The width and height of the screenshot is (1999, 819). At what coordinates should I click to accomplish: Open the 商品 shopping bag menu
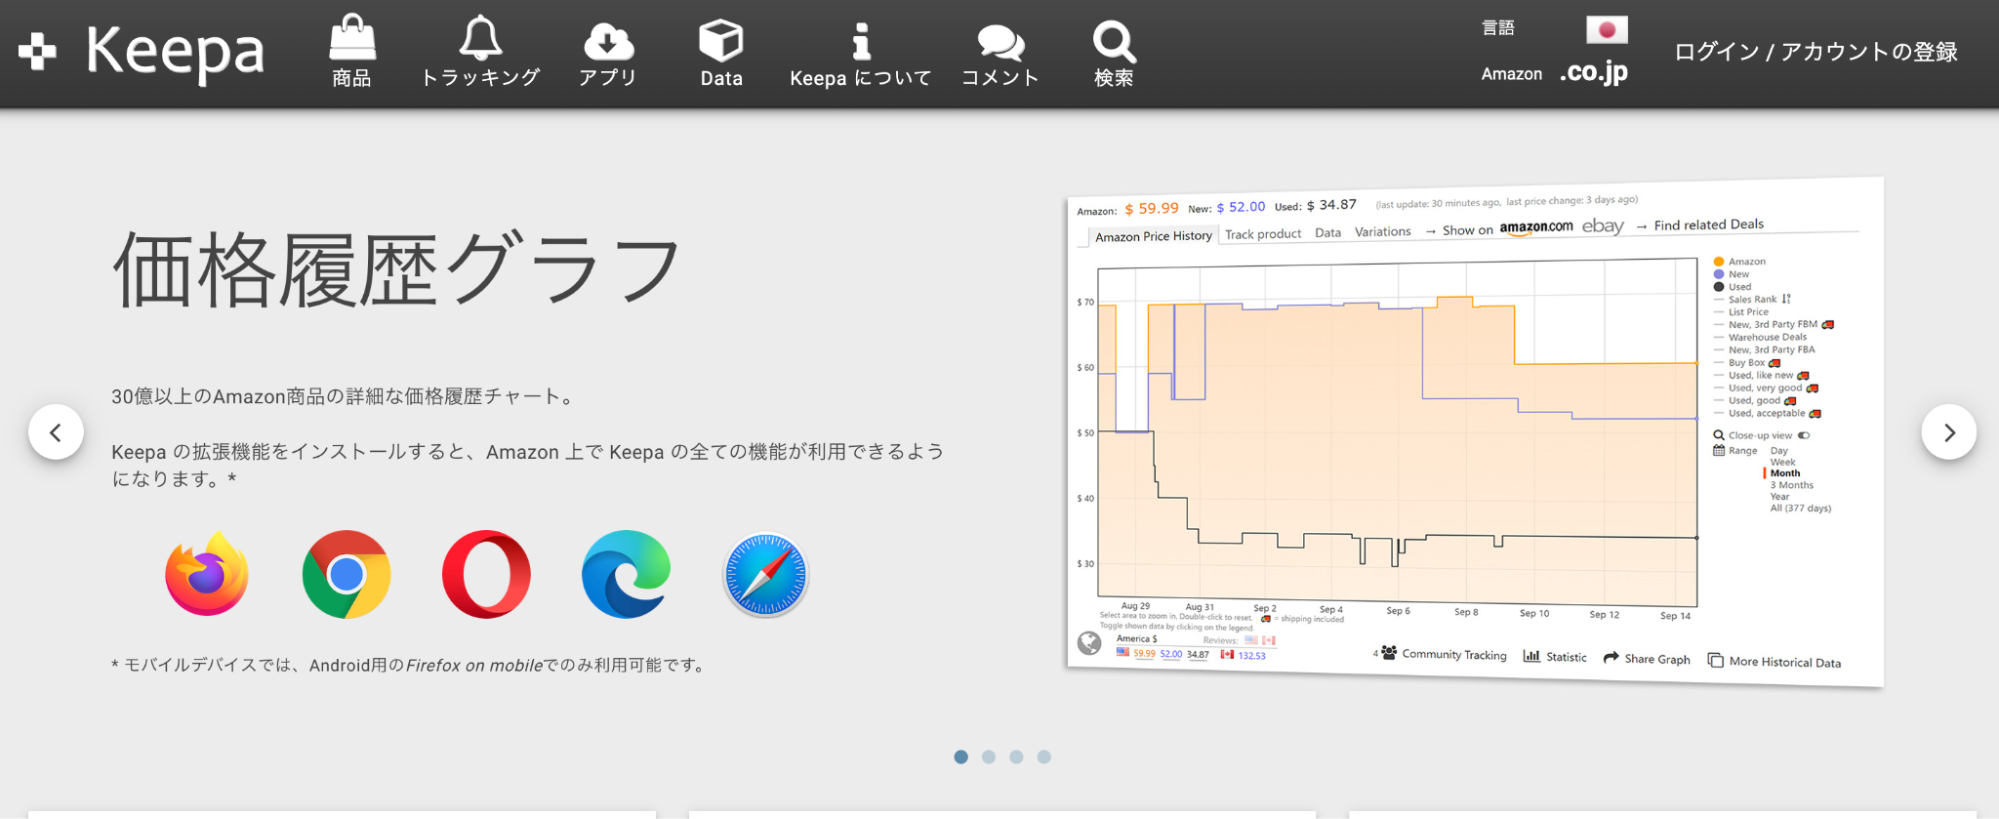click(352, 51)
